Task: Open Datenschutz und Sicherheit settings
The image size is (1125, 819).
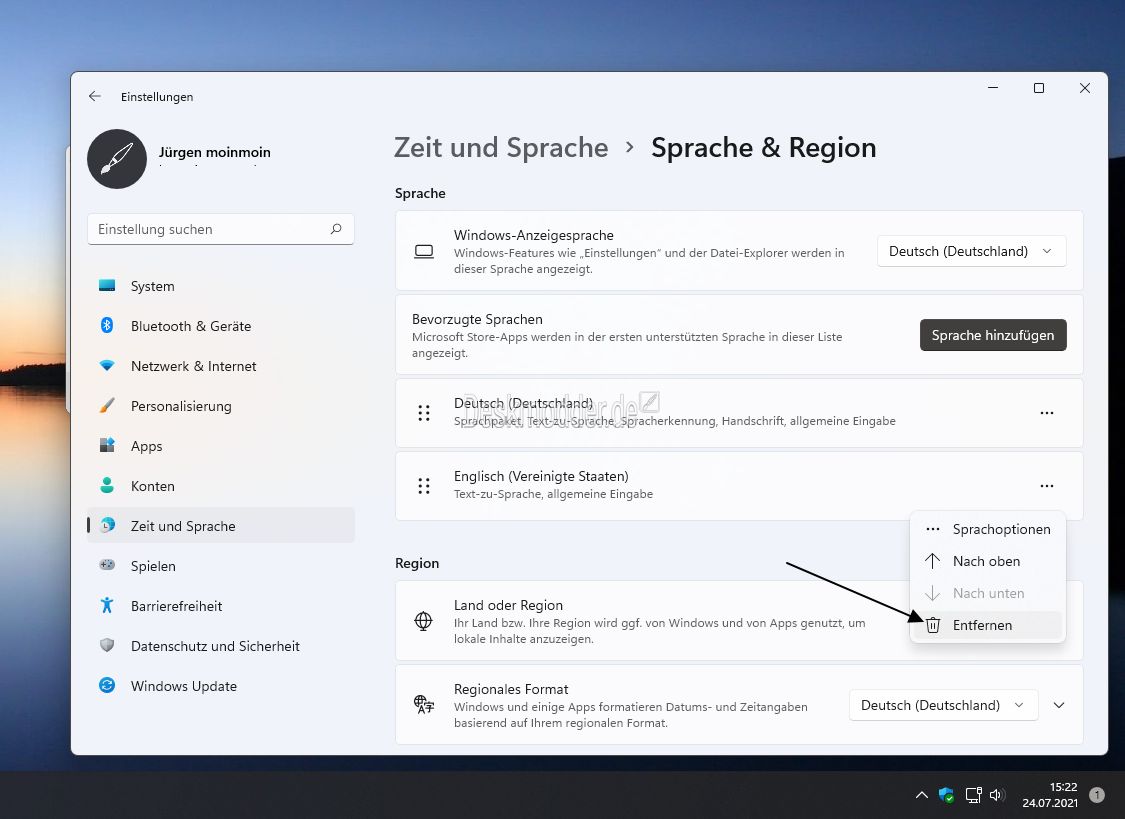Action: tap(221, 645)
